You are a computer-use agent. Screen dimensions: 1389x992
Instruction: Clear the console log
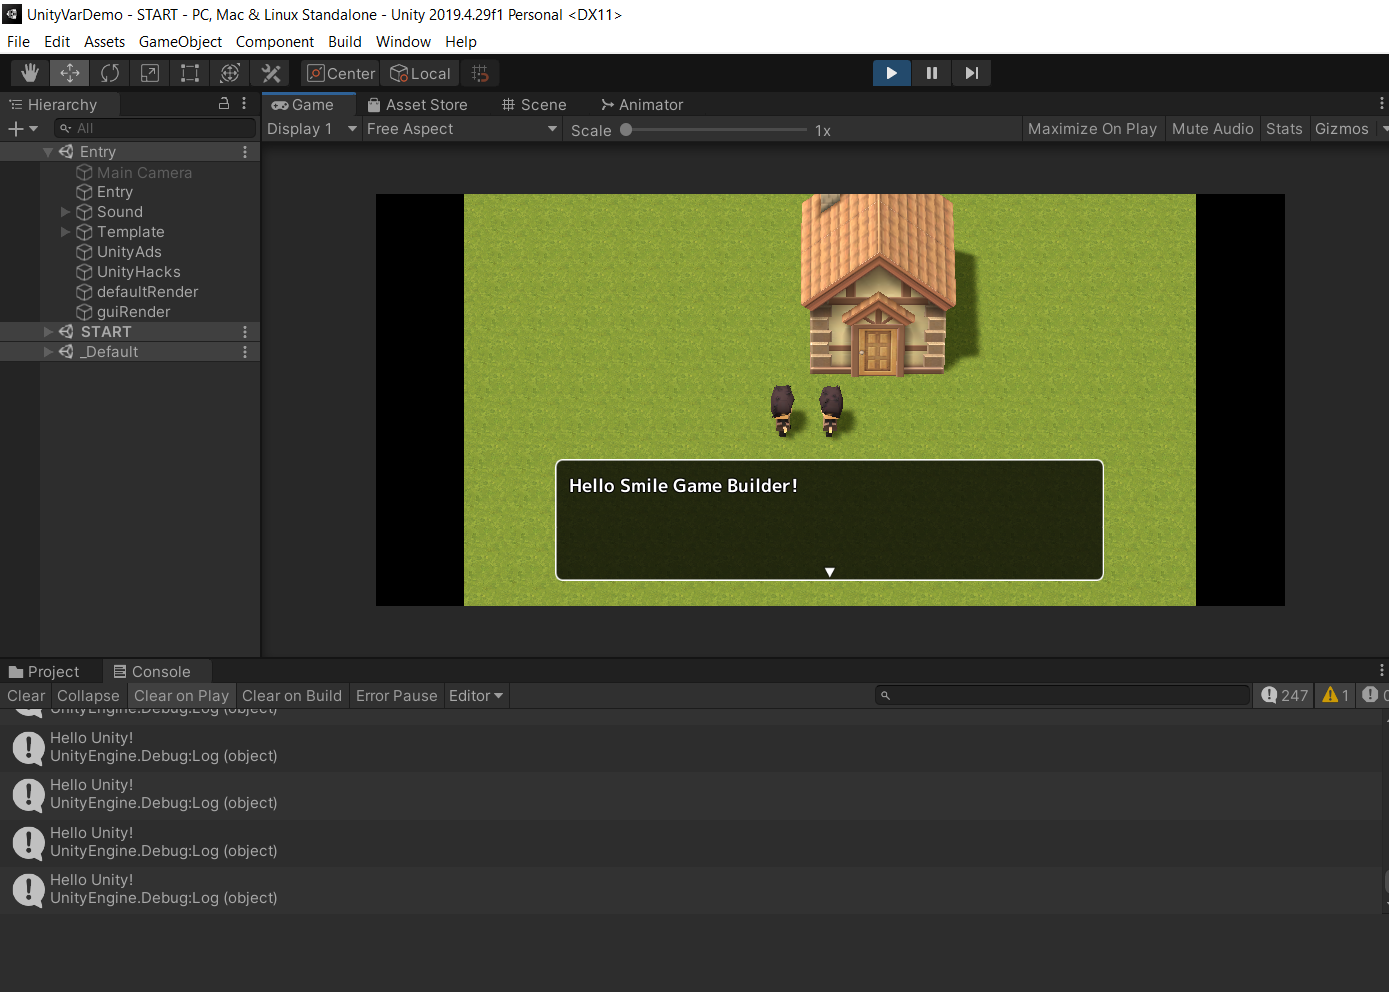click(26, 696)
